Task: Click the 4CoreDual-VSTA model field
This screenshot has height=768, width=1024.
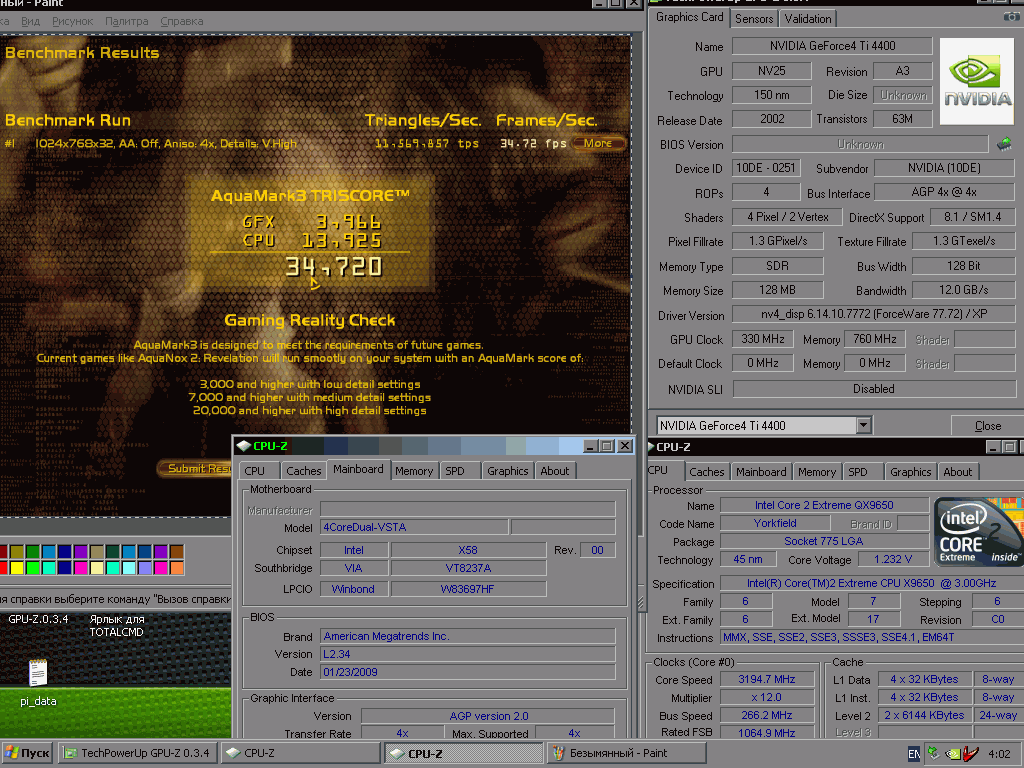Action: click(x=414, y=527)
